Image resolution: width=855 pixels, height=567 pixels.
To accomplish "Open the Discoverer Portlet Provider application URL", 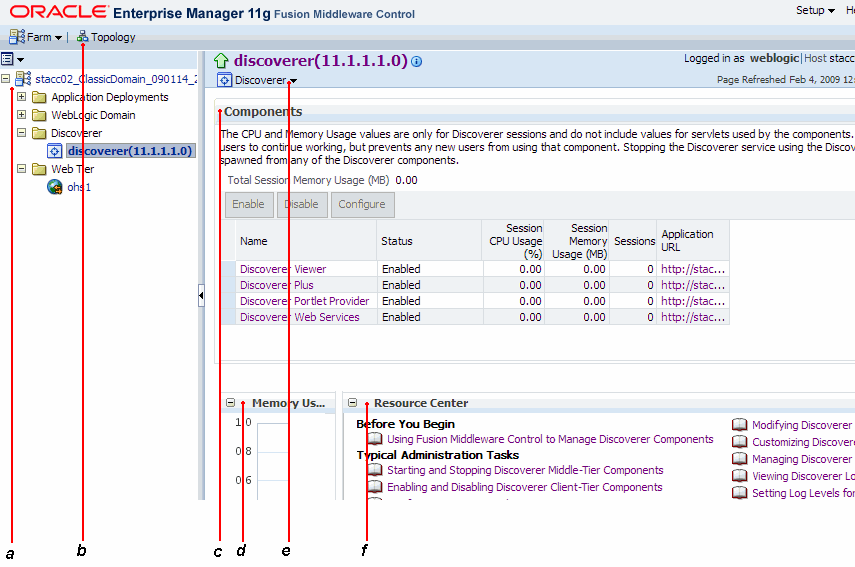I will 693,300.
